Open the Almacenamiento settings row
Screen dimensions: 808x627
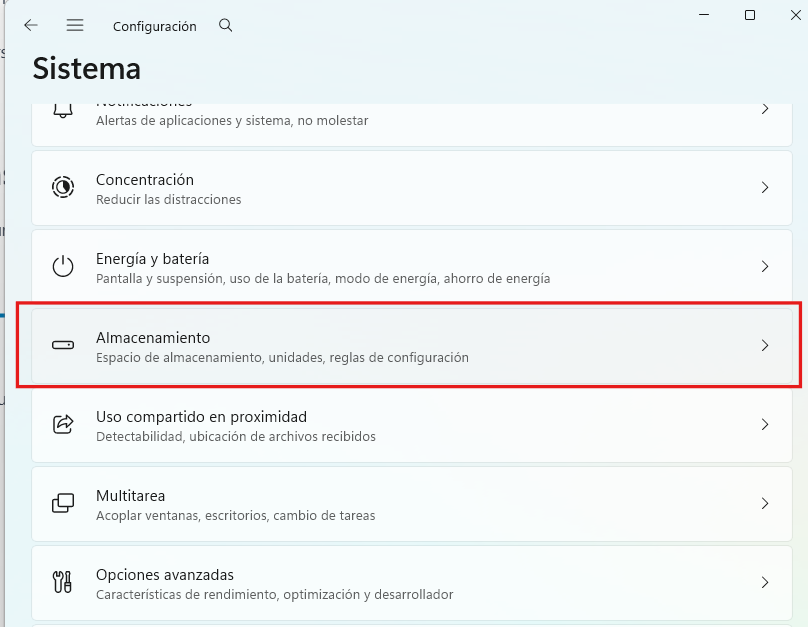coord(410,345)
